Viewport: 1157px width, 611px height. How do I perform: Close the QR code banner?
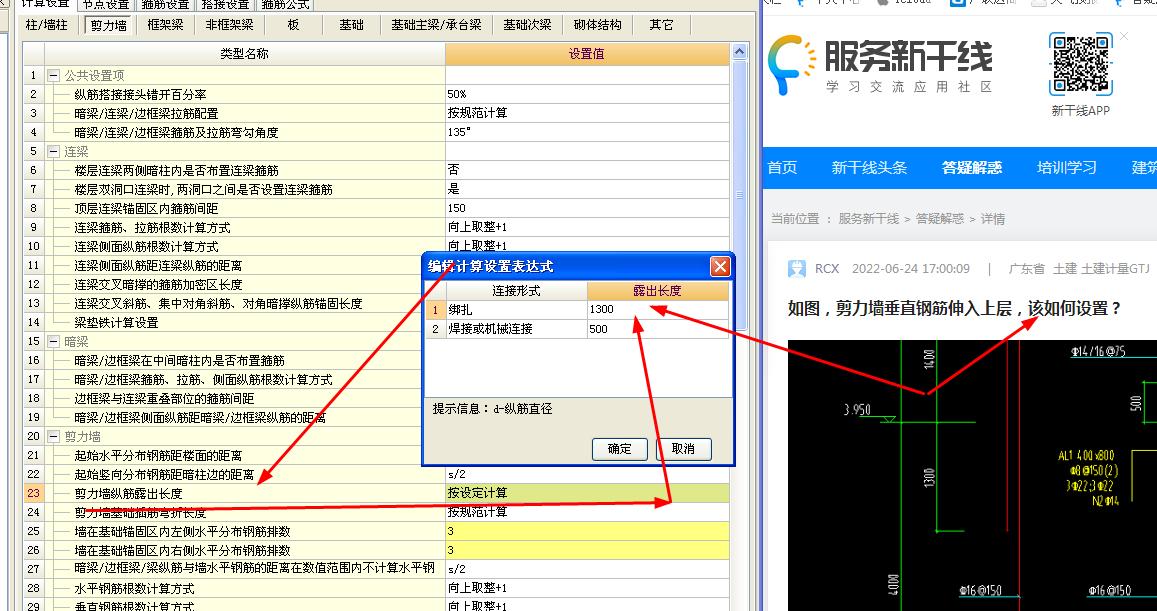[x=1124, y=36]
